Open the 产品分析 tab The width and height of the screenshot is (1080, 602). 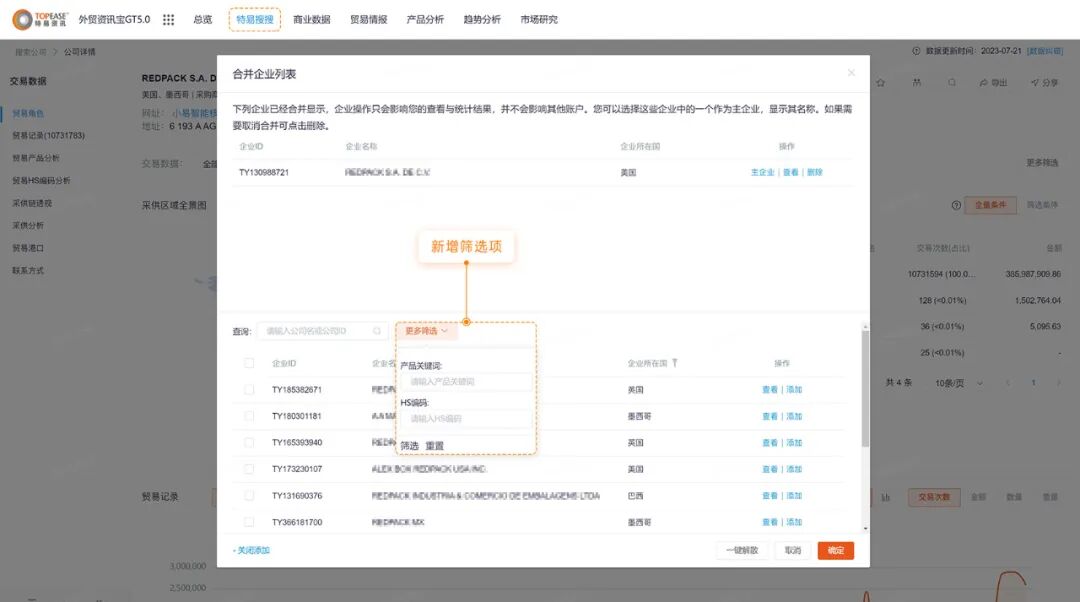[x=425, y=19]
